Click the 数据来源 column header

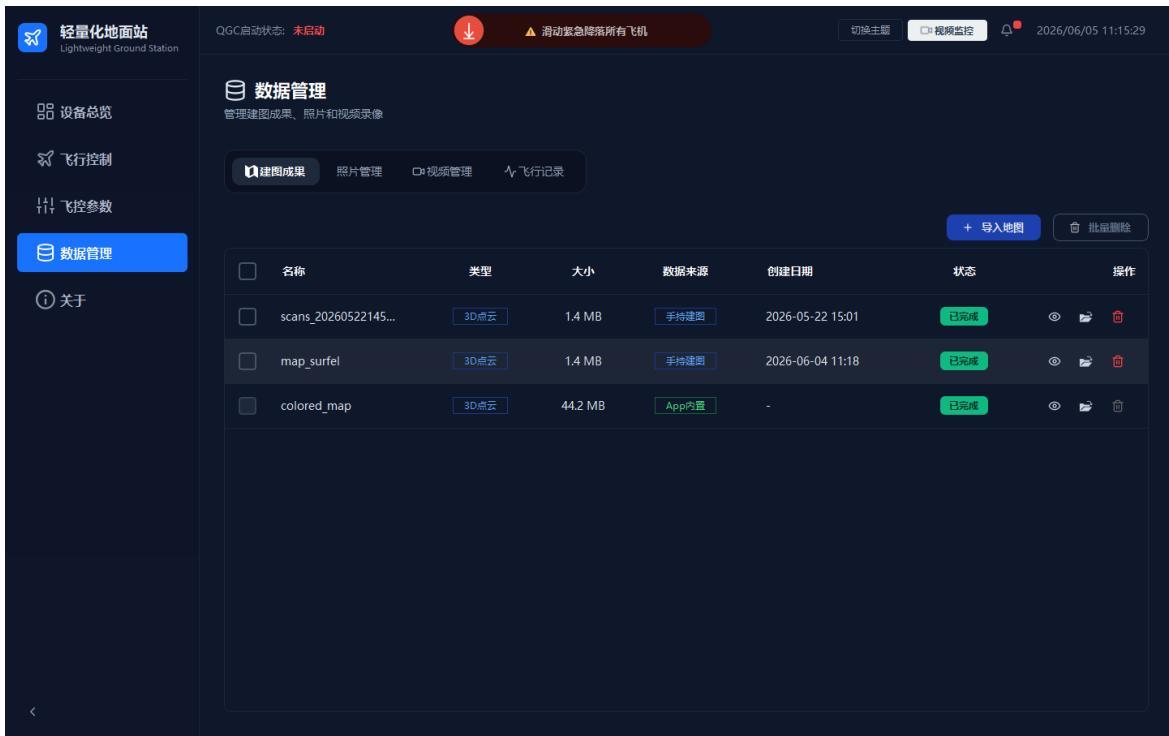click(x=685, y=271)
